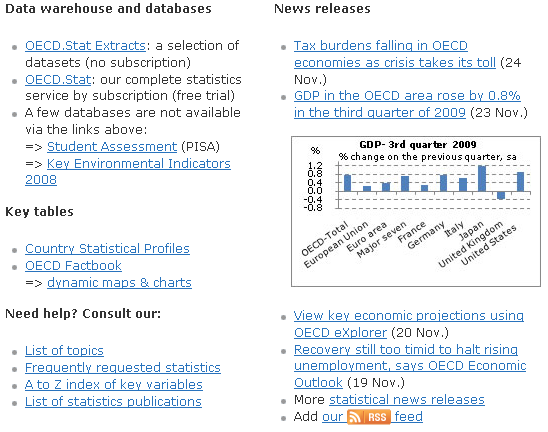
Task: Open dynamic maps & charts link
Action: pyautogui.click(x=119, y=282)
